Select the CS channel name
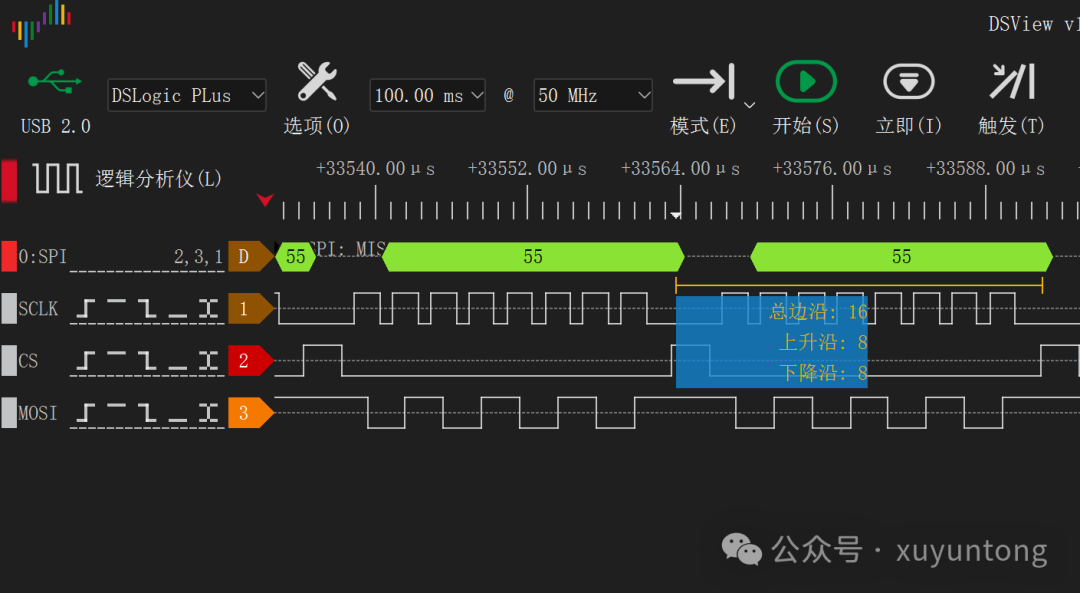 pos(28,361)
